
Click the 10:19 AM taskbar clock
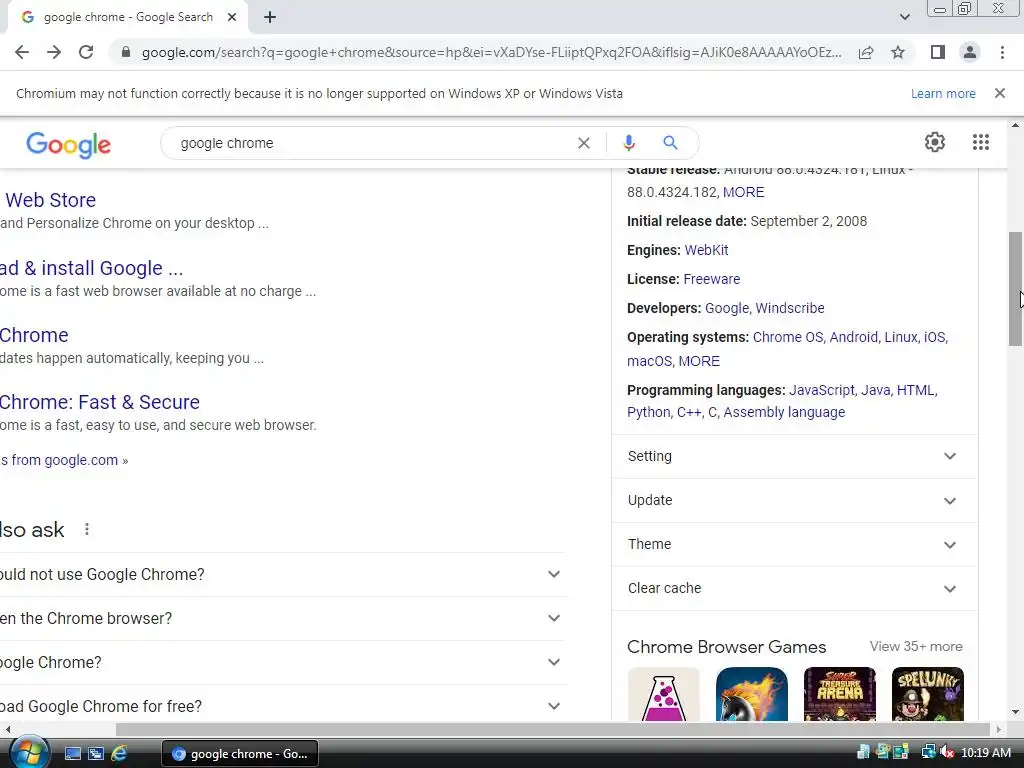click(985, 753)
